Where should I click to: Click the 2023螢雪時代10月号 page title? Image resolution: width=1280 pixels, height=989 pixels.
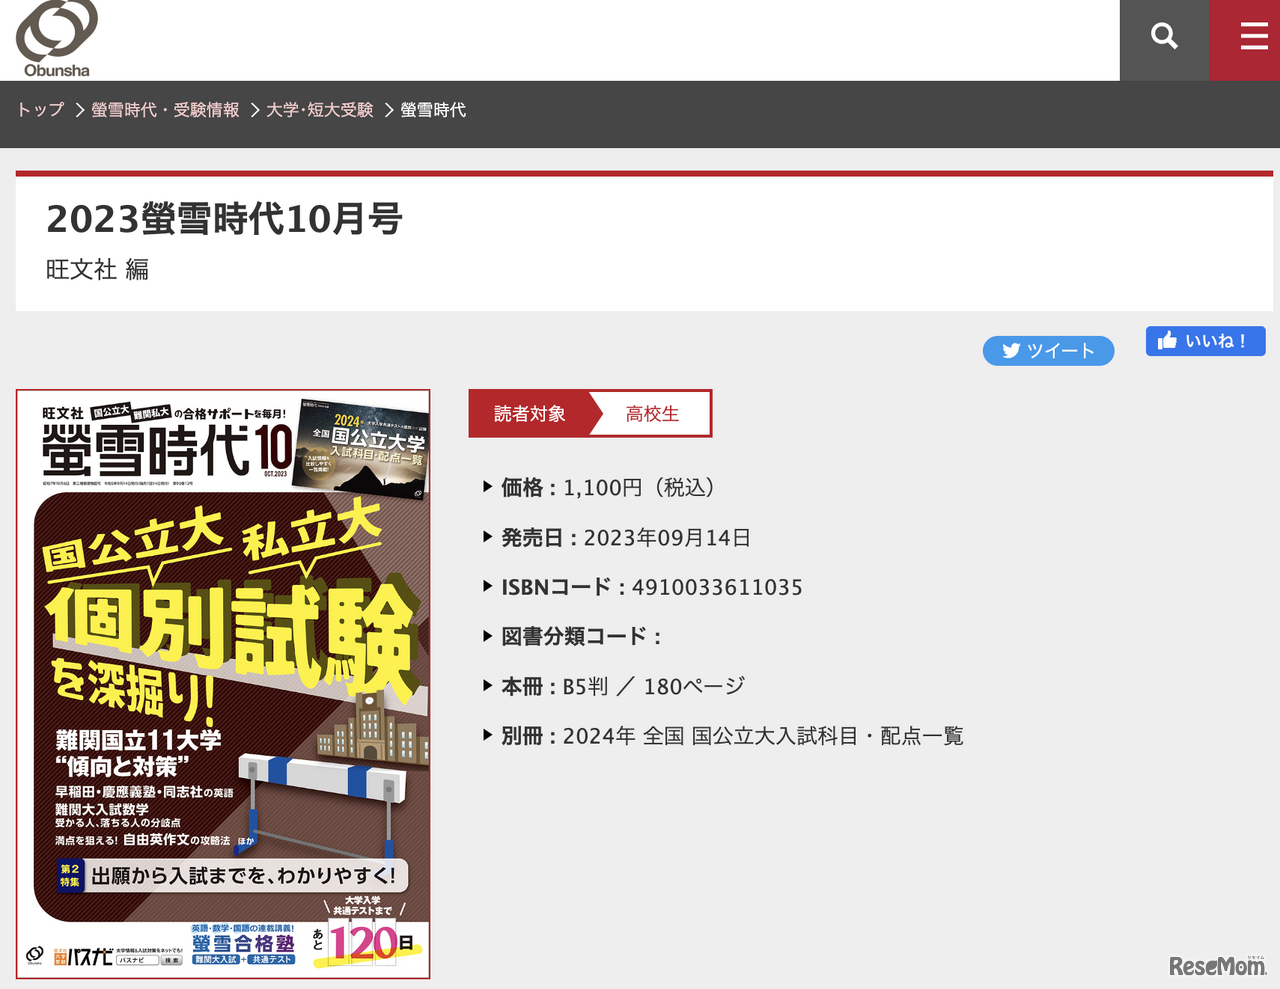[x=224, y=219]
